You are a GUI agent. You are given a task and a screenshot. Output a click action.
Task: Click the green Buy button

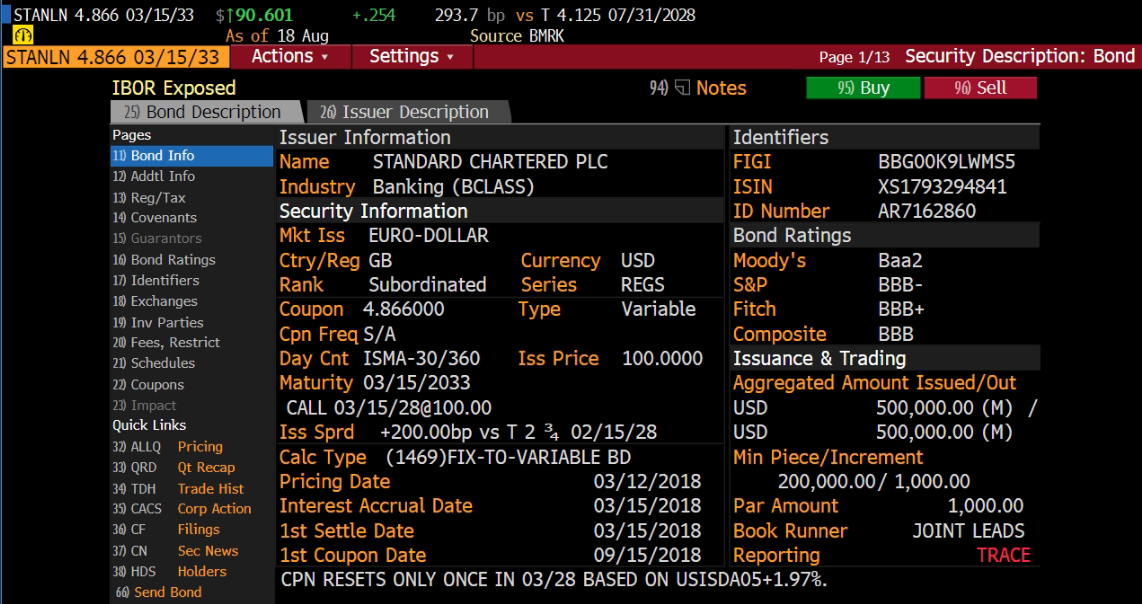click(863, 88)
